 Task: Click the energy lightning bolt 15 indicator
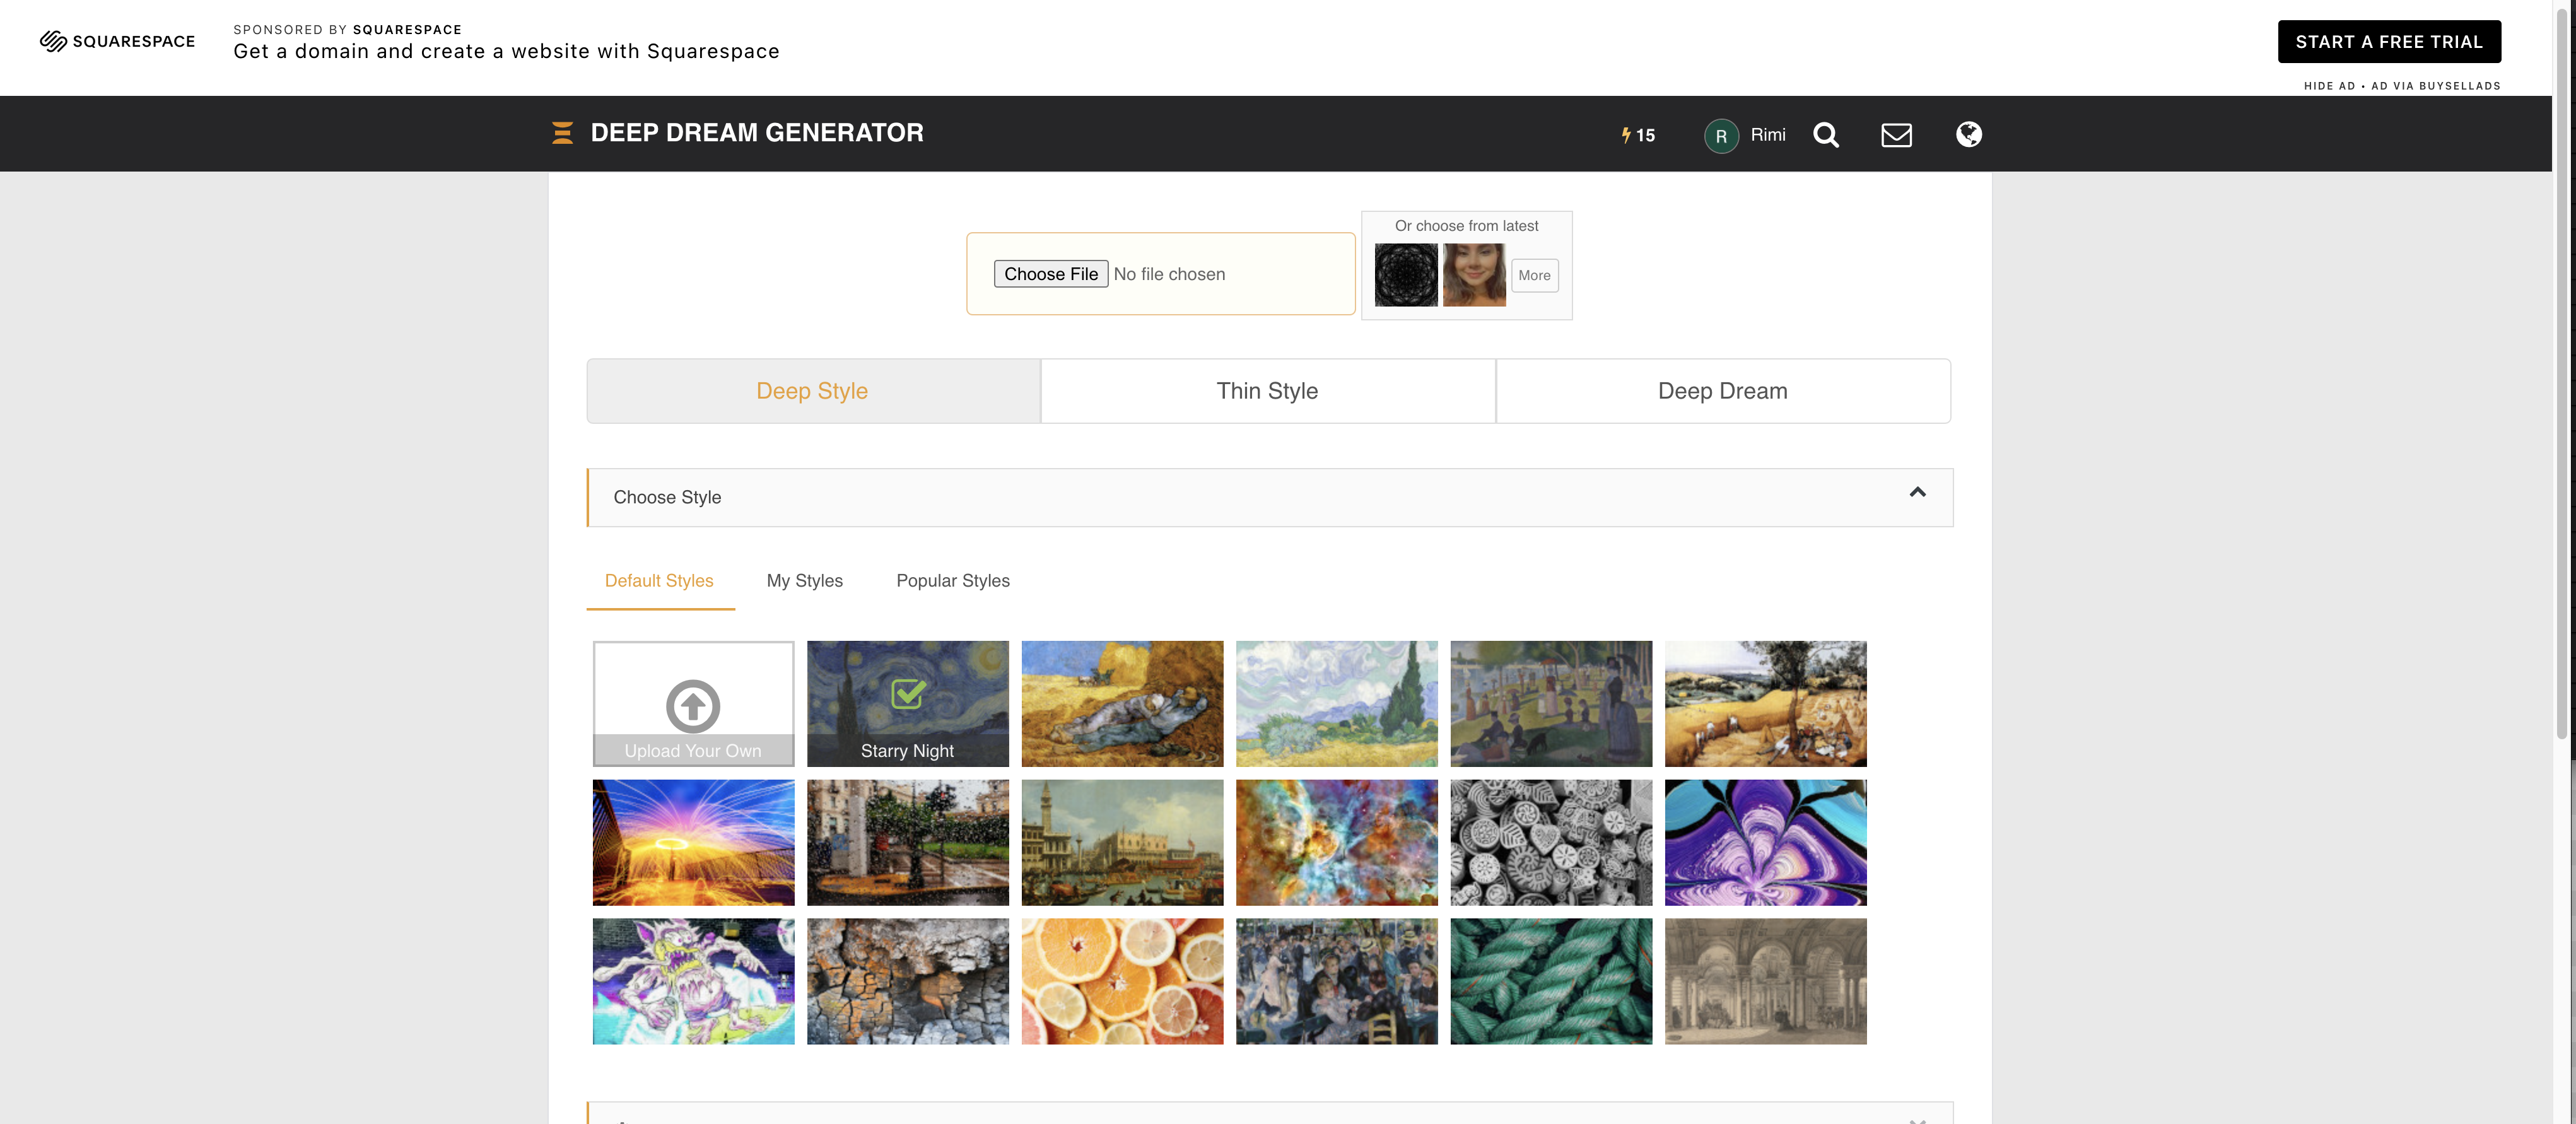pyautogui.click(x=1638, y=135)
